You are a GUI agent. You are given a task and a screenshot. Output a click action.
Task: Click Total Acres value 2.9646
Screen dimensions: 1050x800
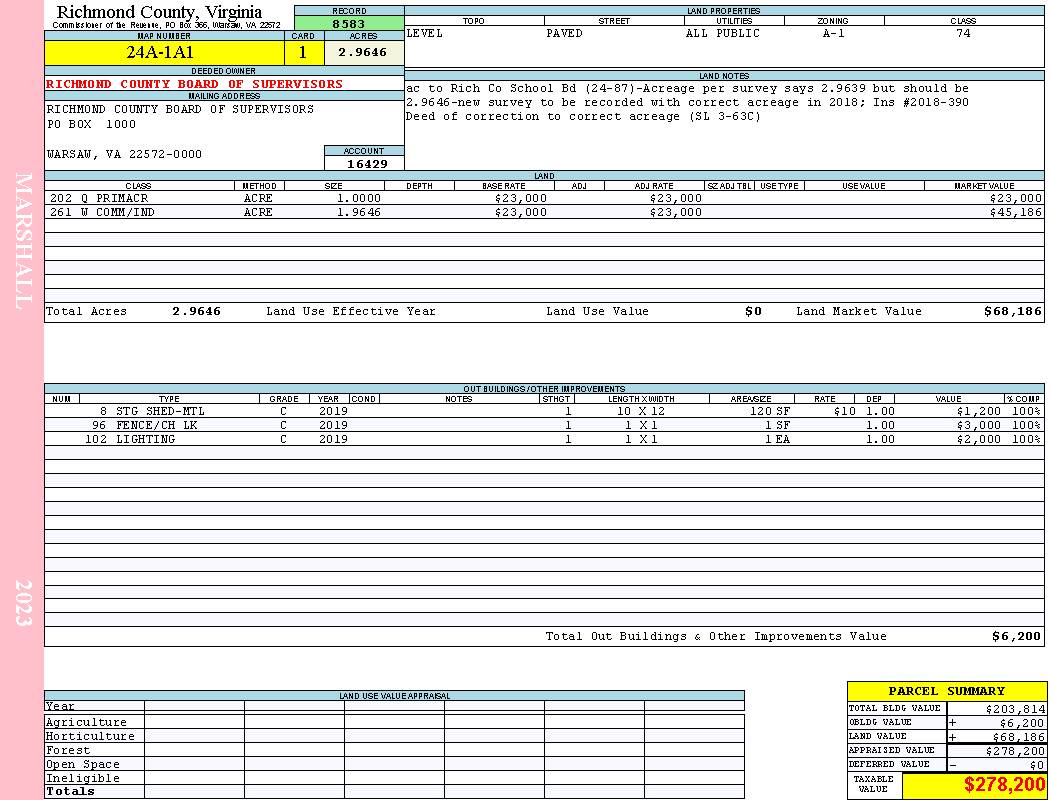click(x=196, y=311)
